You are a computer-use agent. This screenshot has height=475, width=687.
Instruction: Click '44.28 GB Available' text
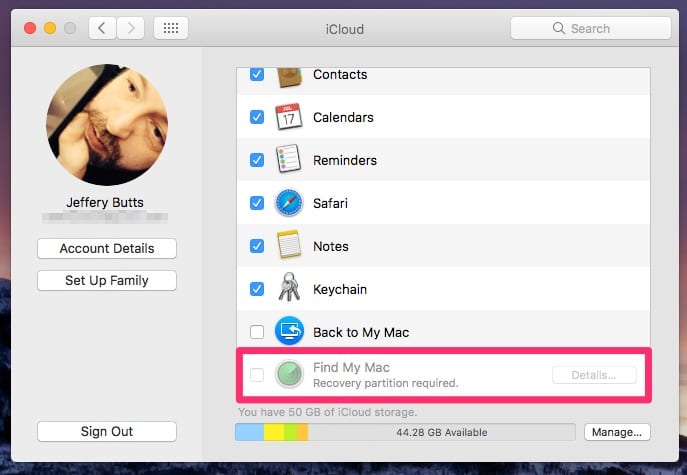[442, 432]
